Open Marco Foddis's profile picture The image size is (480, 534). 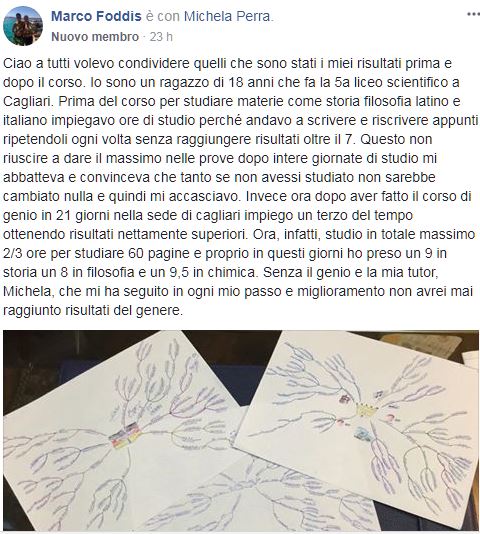23,26
